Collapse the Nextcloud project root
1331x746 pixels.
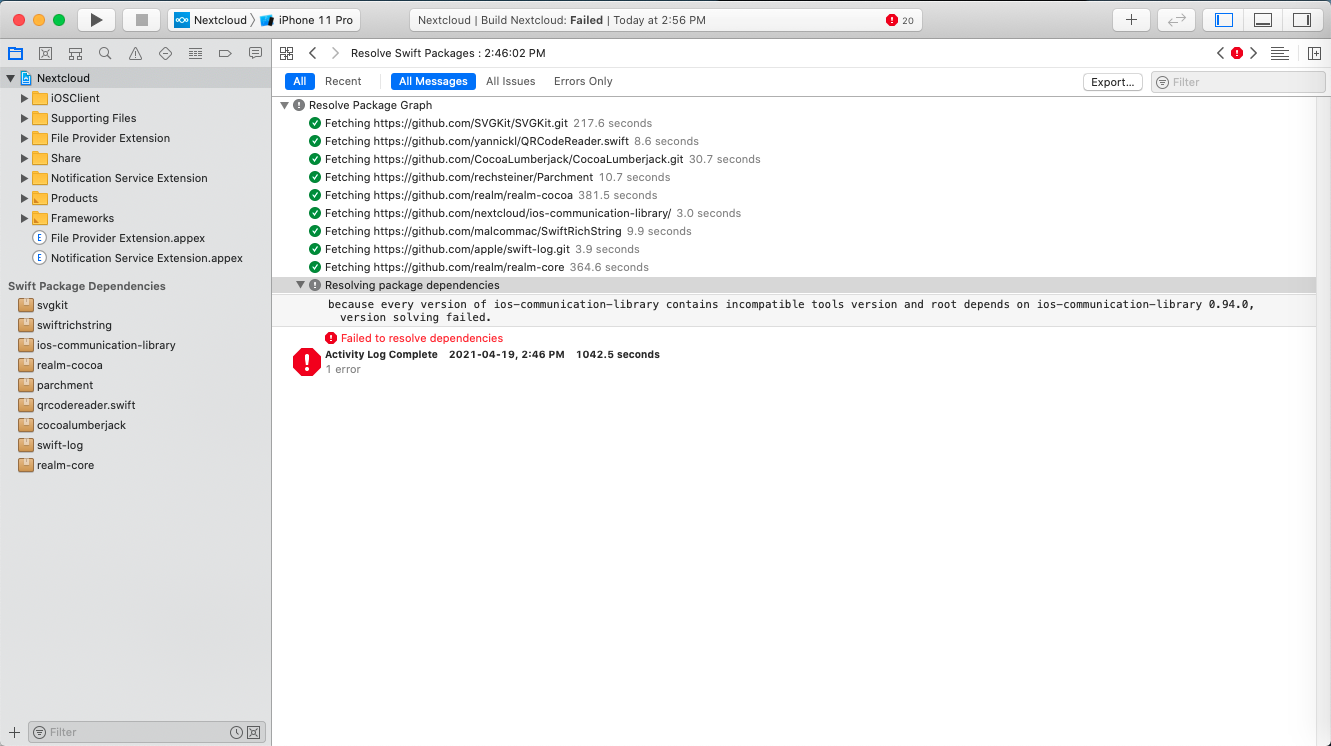click(11, 78)
